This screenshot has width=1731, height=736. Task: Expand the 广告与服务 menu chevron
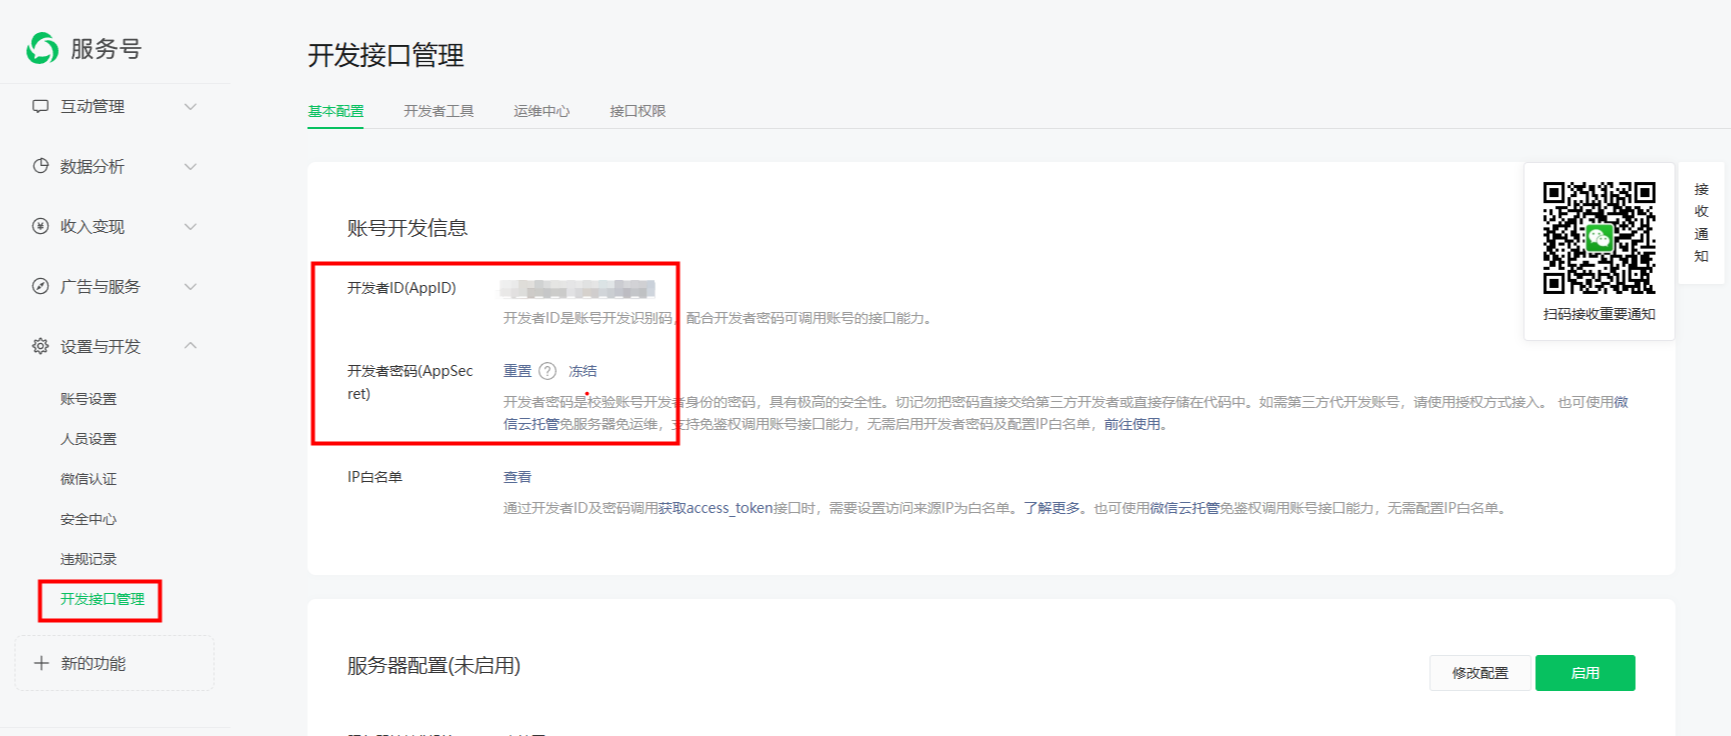click(x=190, y=286)
